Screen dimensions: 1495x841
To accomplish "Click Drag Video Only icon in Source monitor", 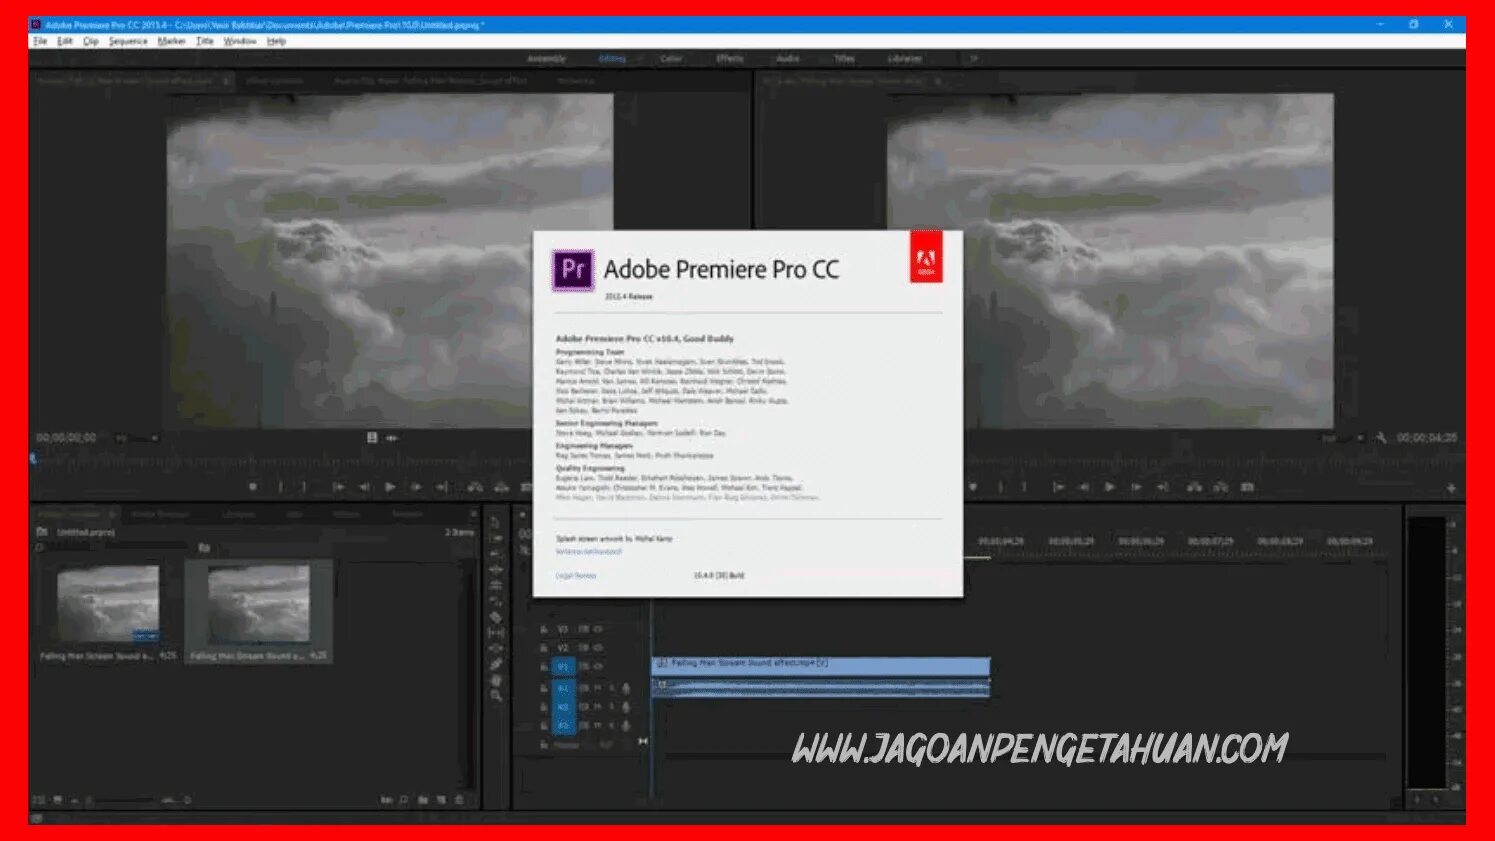I will (x=372, y=438).
